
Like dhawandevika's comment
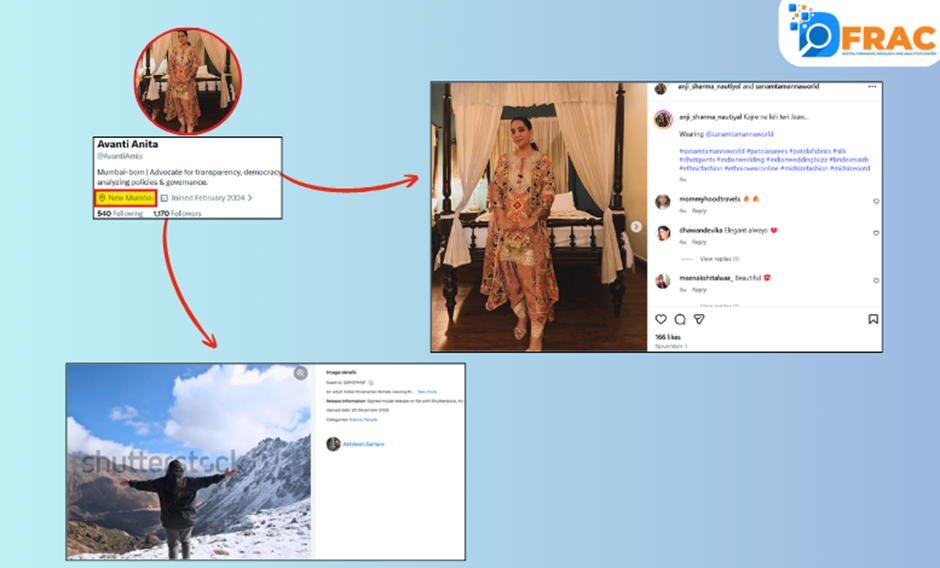click(876, 233)
